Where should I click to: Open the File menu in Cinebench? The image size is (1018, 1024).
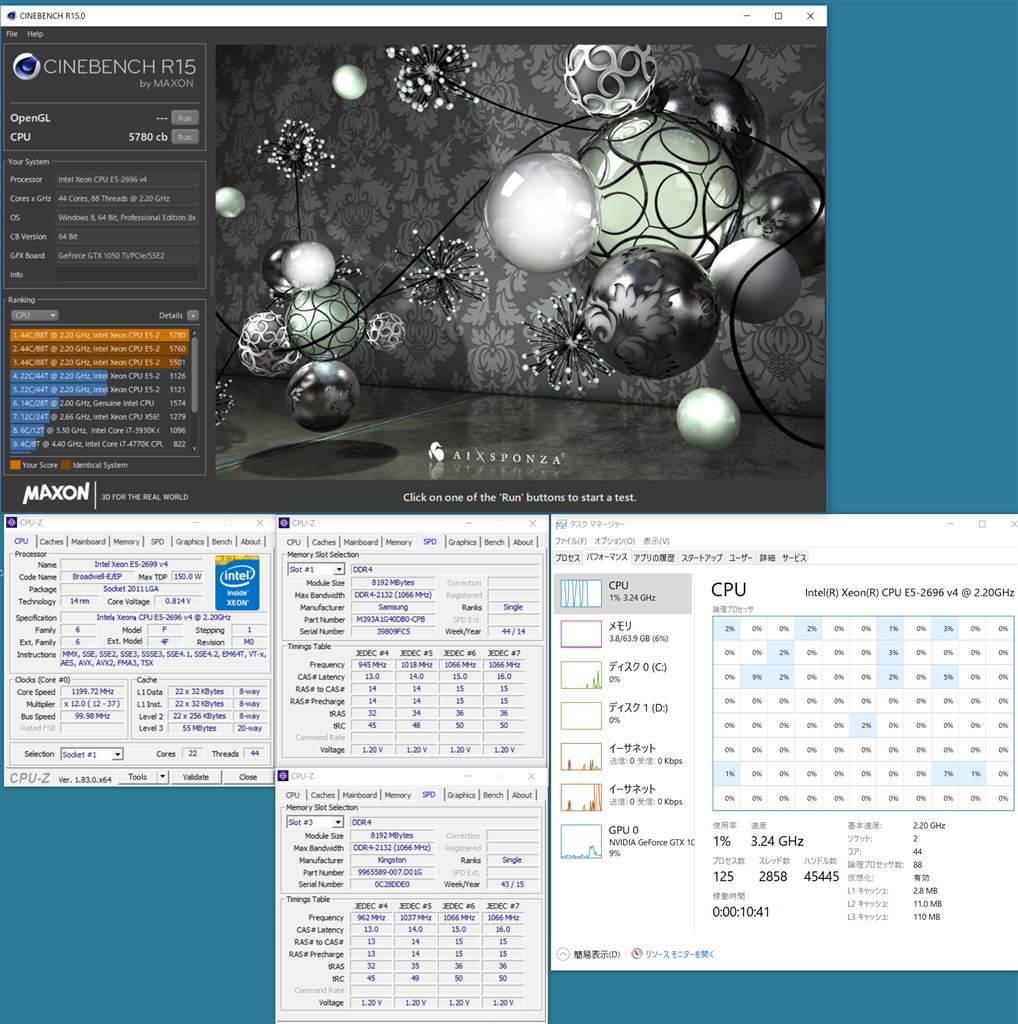click(12, 34)
